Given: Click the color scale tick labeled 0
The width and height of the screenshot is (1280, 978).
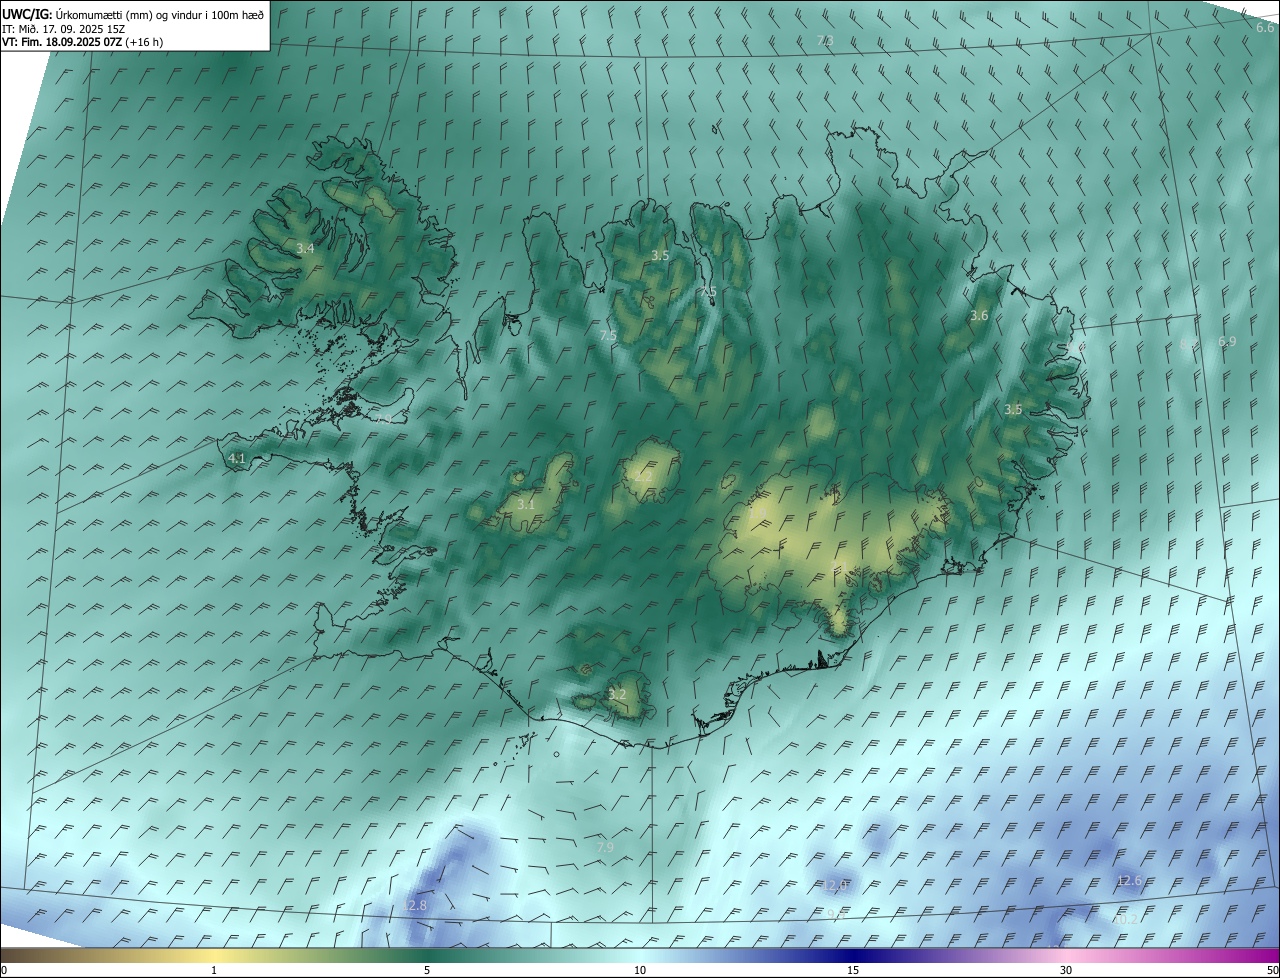Looking at the screenshot, I should pyautogui.click(x=4, y=971).
